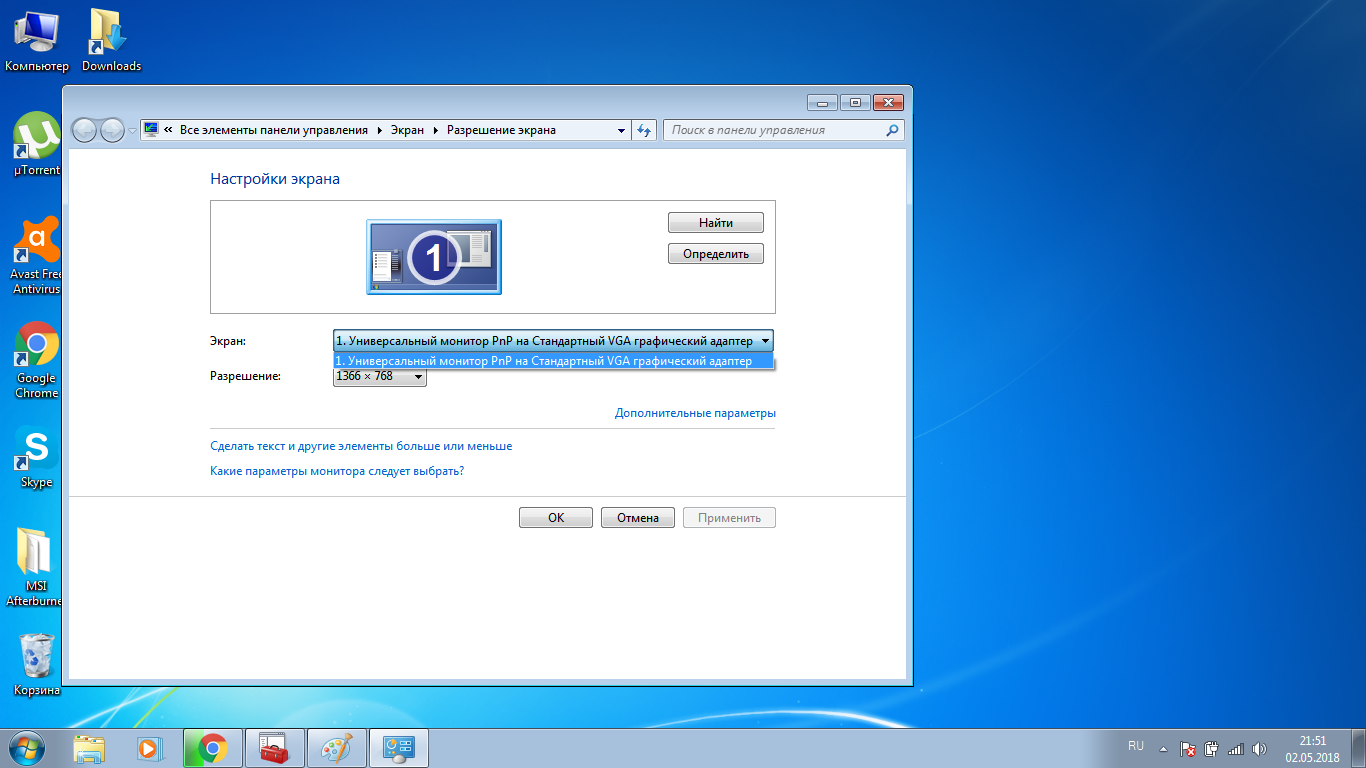
Task: Confirm with the OK button
Action: pyautogui.click(x=556, y=518)
